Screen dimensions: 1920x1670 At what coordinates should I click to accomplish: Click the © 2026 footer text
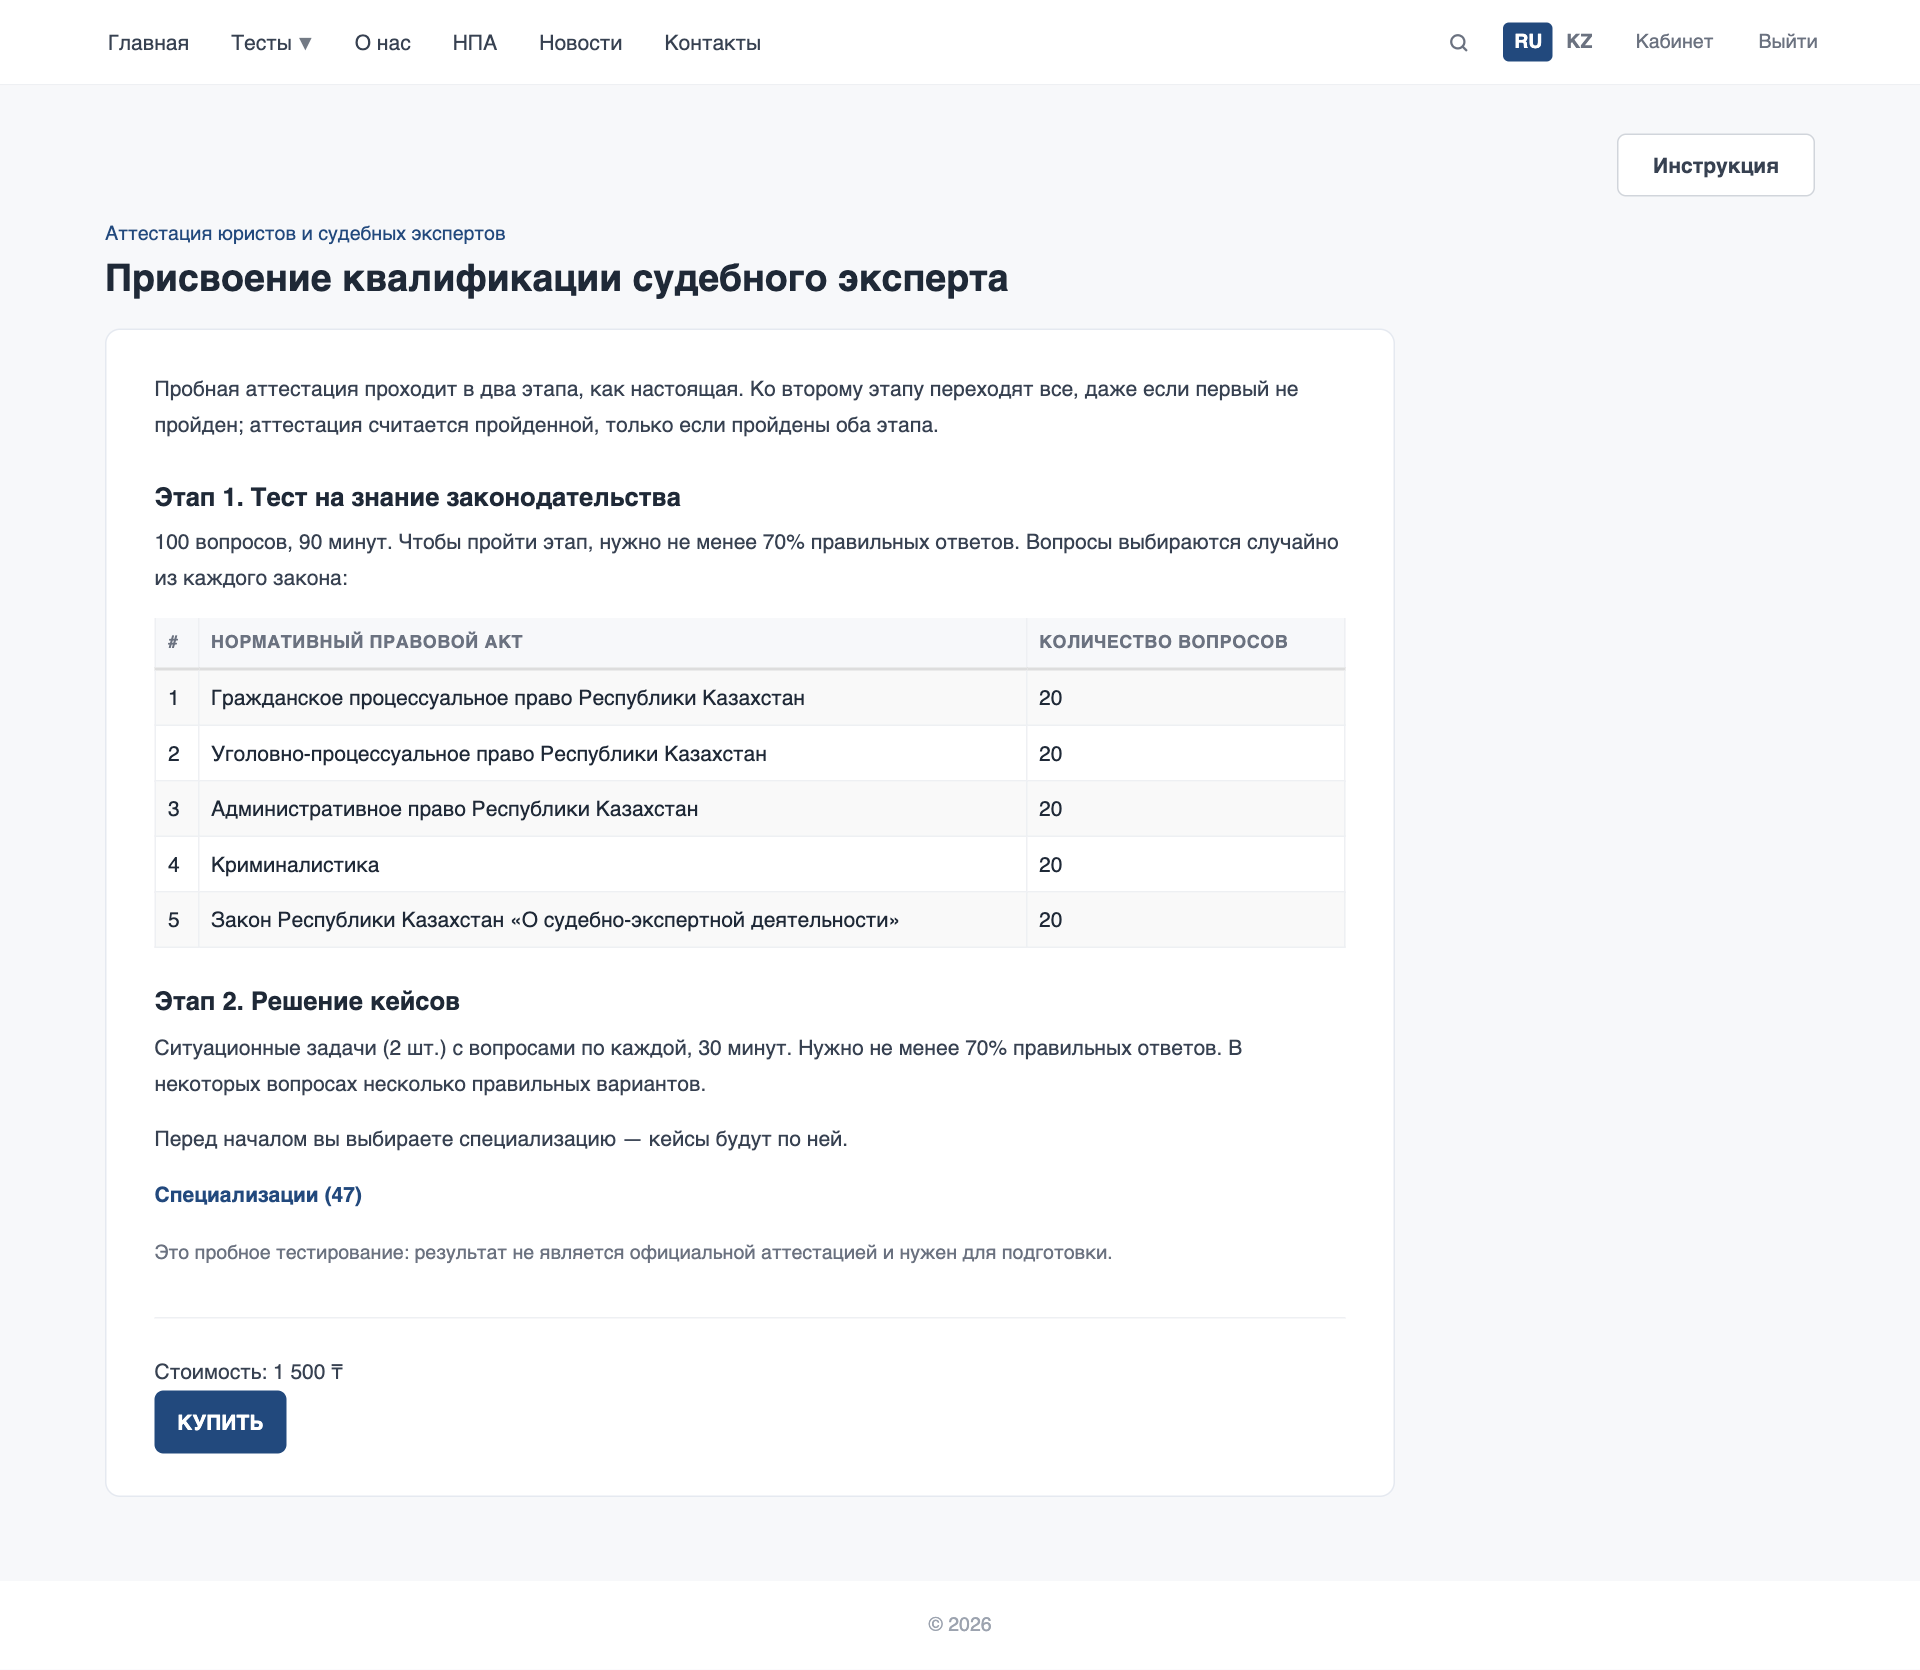pyautogui.click(x=960, y=1625)
